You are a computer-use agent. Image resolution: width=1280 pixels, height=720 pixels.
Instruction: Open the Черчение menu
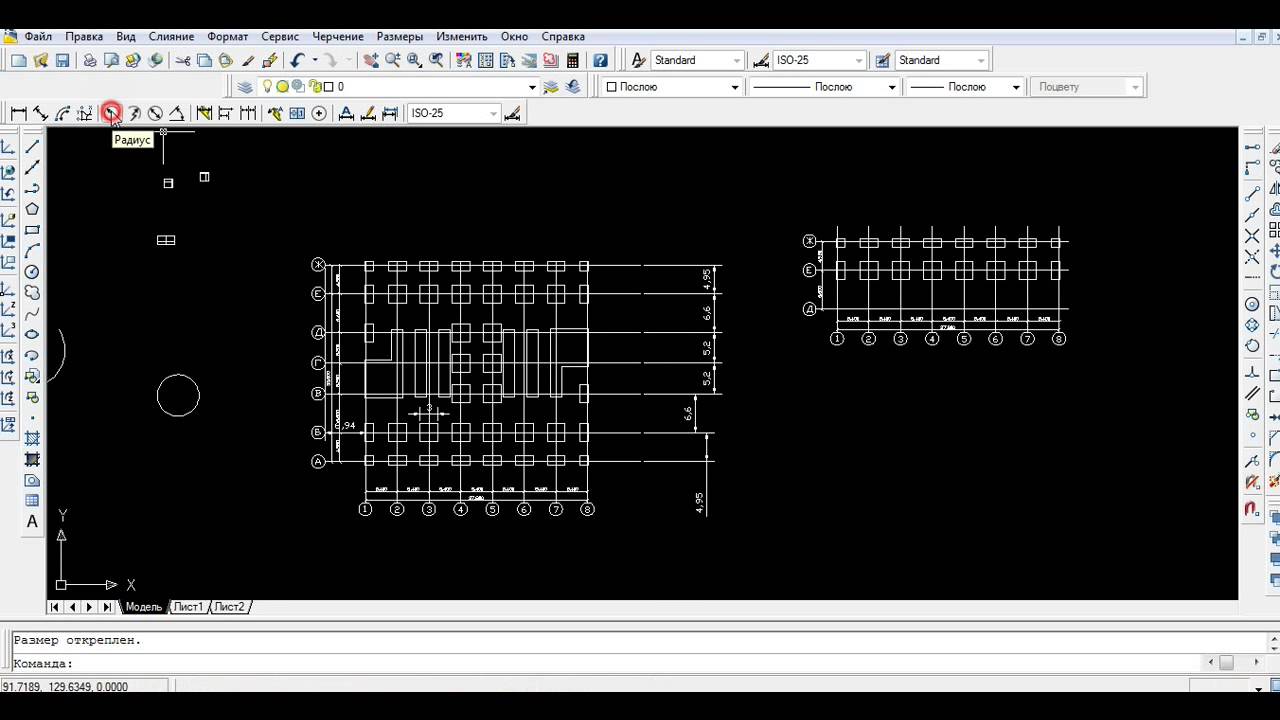point(338,36)
